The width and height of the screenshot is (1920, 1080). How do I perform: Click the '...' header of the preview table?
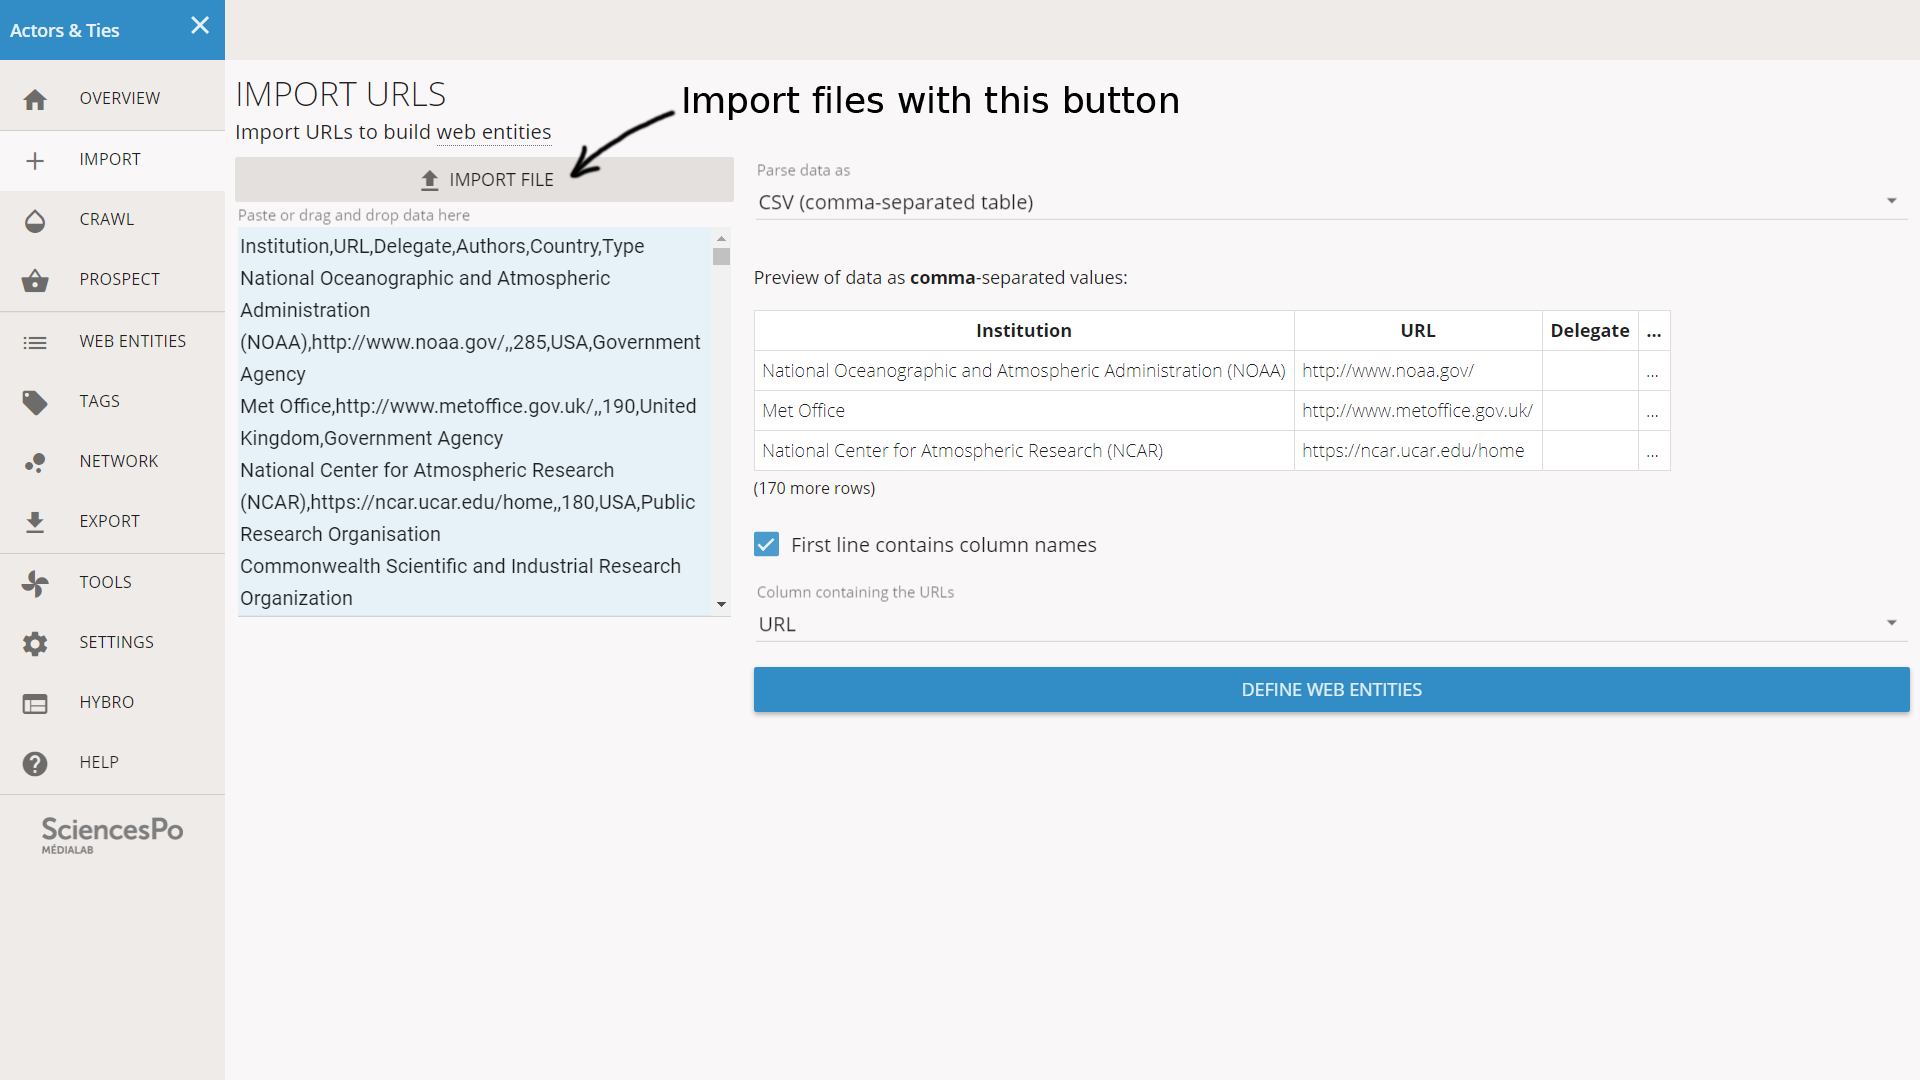click(1653, 331)
